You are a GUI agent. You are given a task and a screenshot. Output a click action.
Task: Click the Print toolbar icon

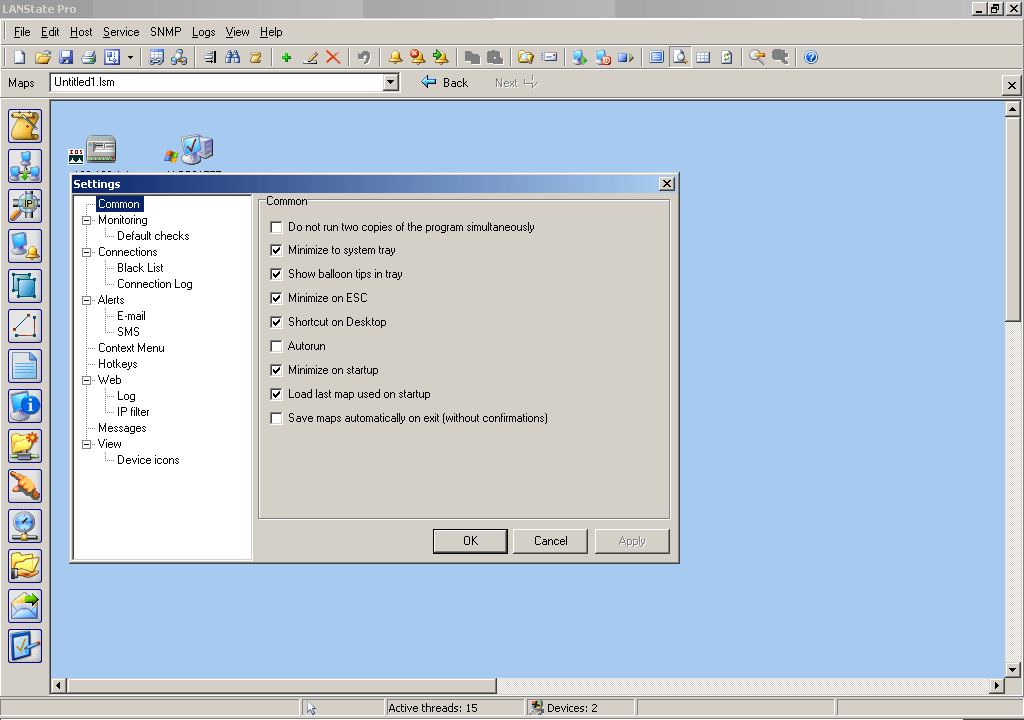(88, 57)
